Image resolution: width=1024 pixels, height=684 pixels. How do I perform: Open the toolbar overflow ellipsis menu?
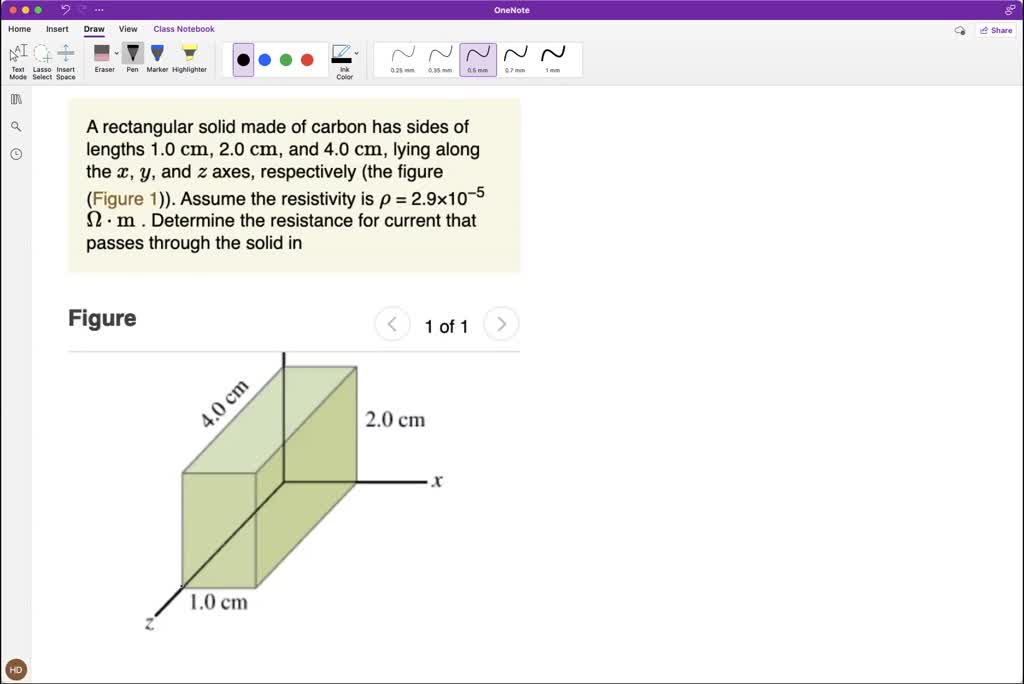pos(97,10)
